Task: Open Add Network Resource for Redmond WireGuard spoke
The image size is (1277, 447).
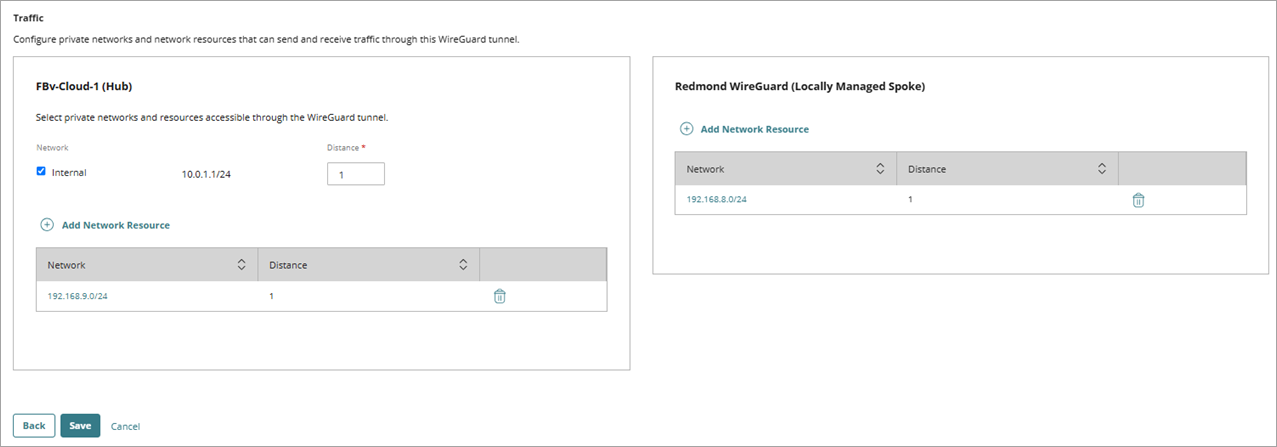Action: tap(754, 129)
